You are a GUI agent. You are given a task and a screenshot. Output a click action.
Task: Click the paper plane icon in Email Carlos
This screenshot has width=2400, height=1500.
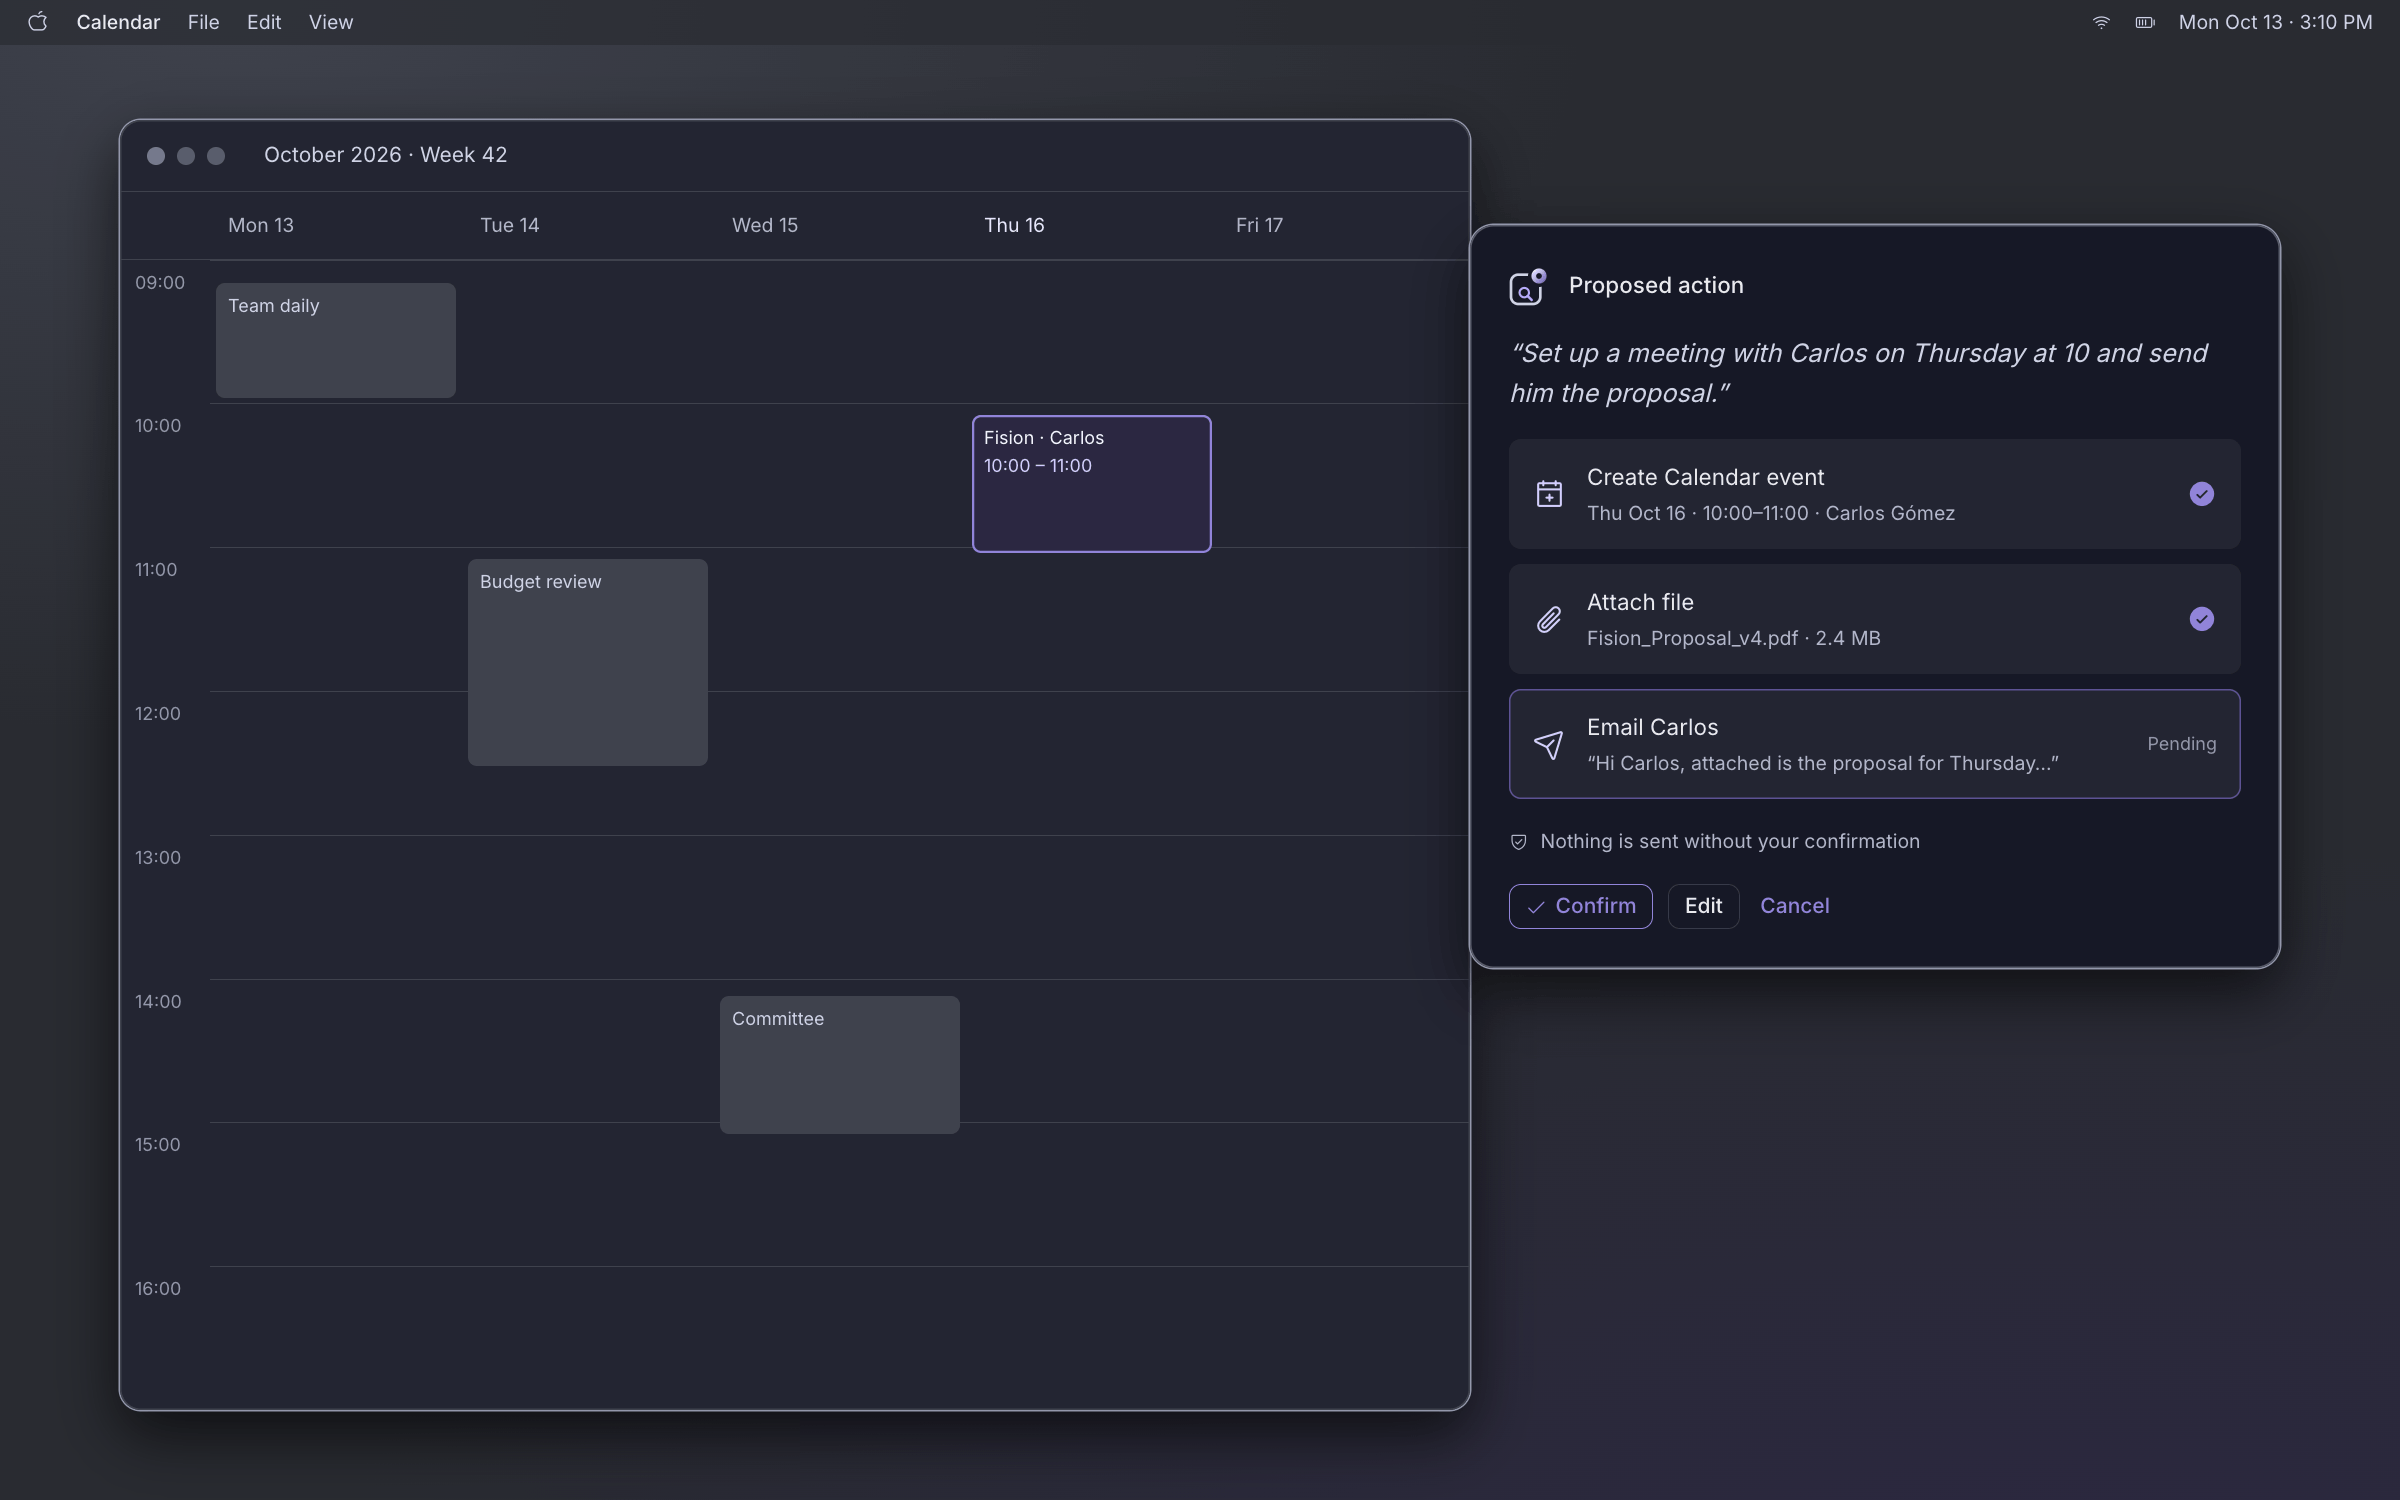point(1549,744)
